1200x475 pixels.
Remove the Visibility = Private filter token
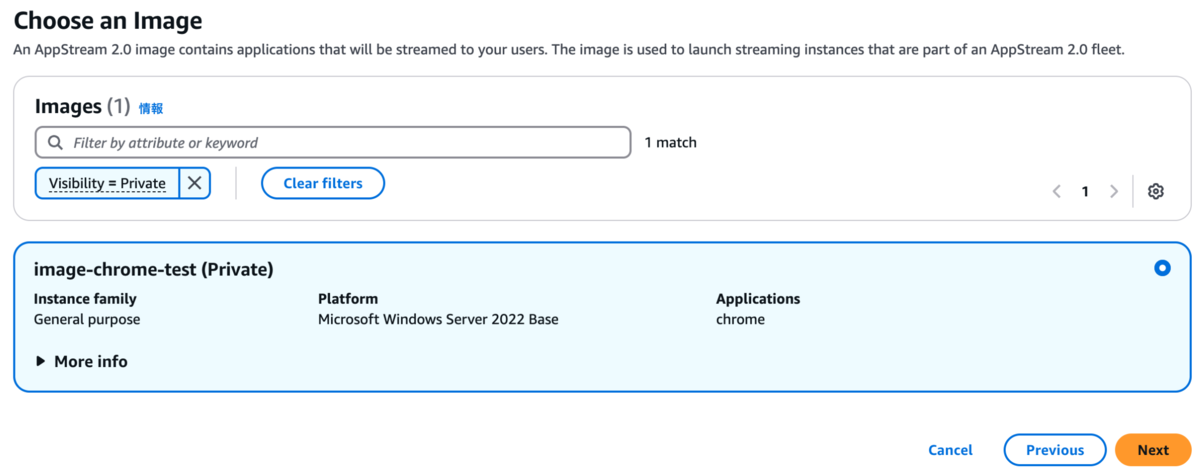point(195,183)
